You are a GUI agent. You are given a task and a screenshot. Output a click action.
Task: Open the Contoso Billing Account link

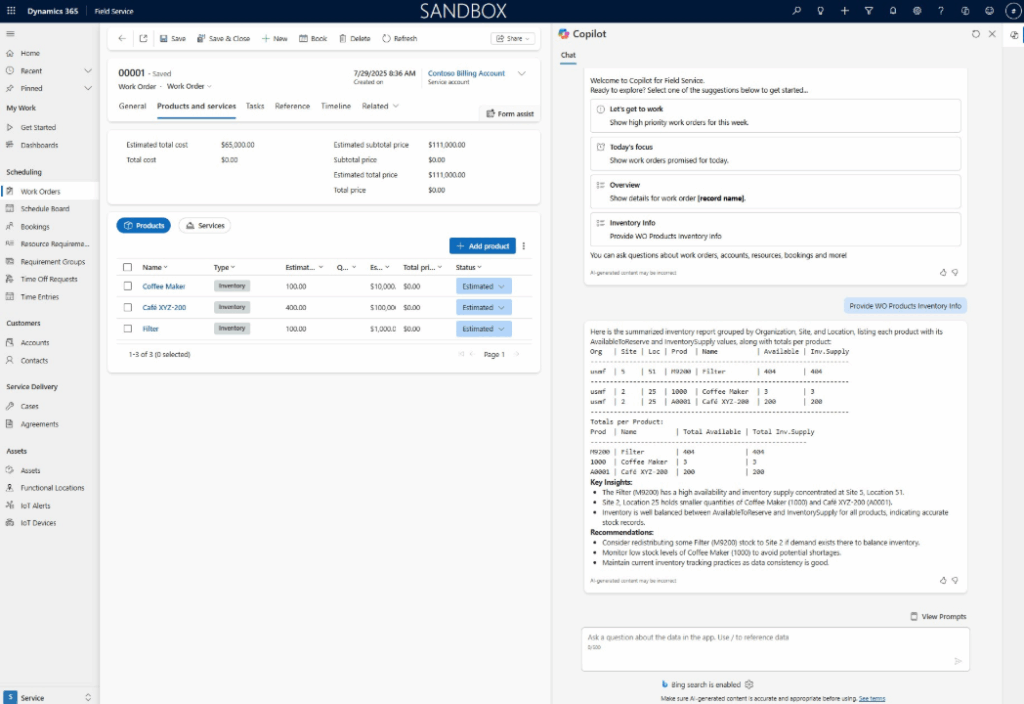[466, 73]
